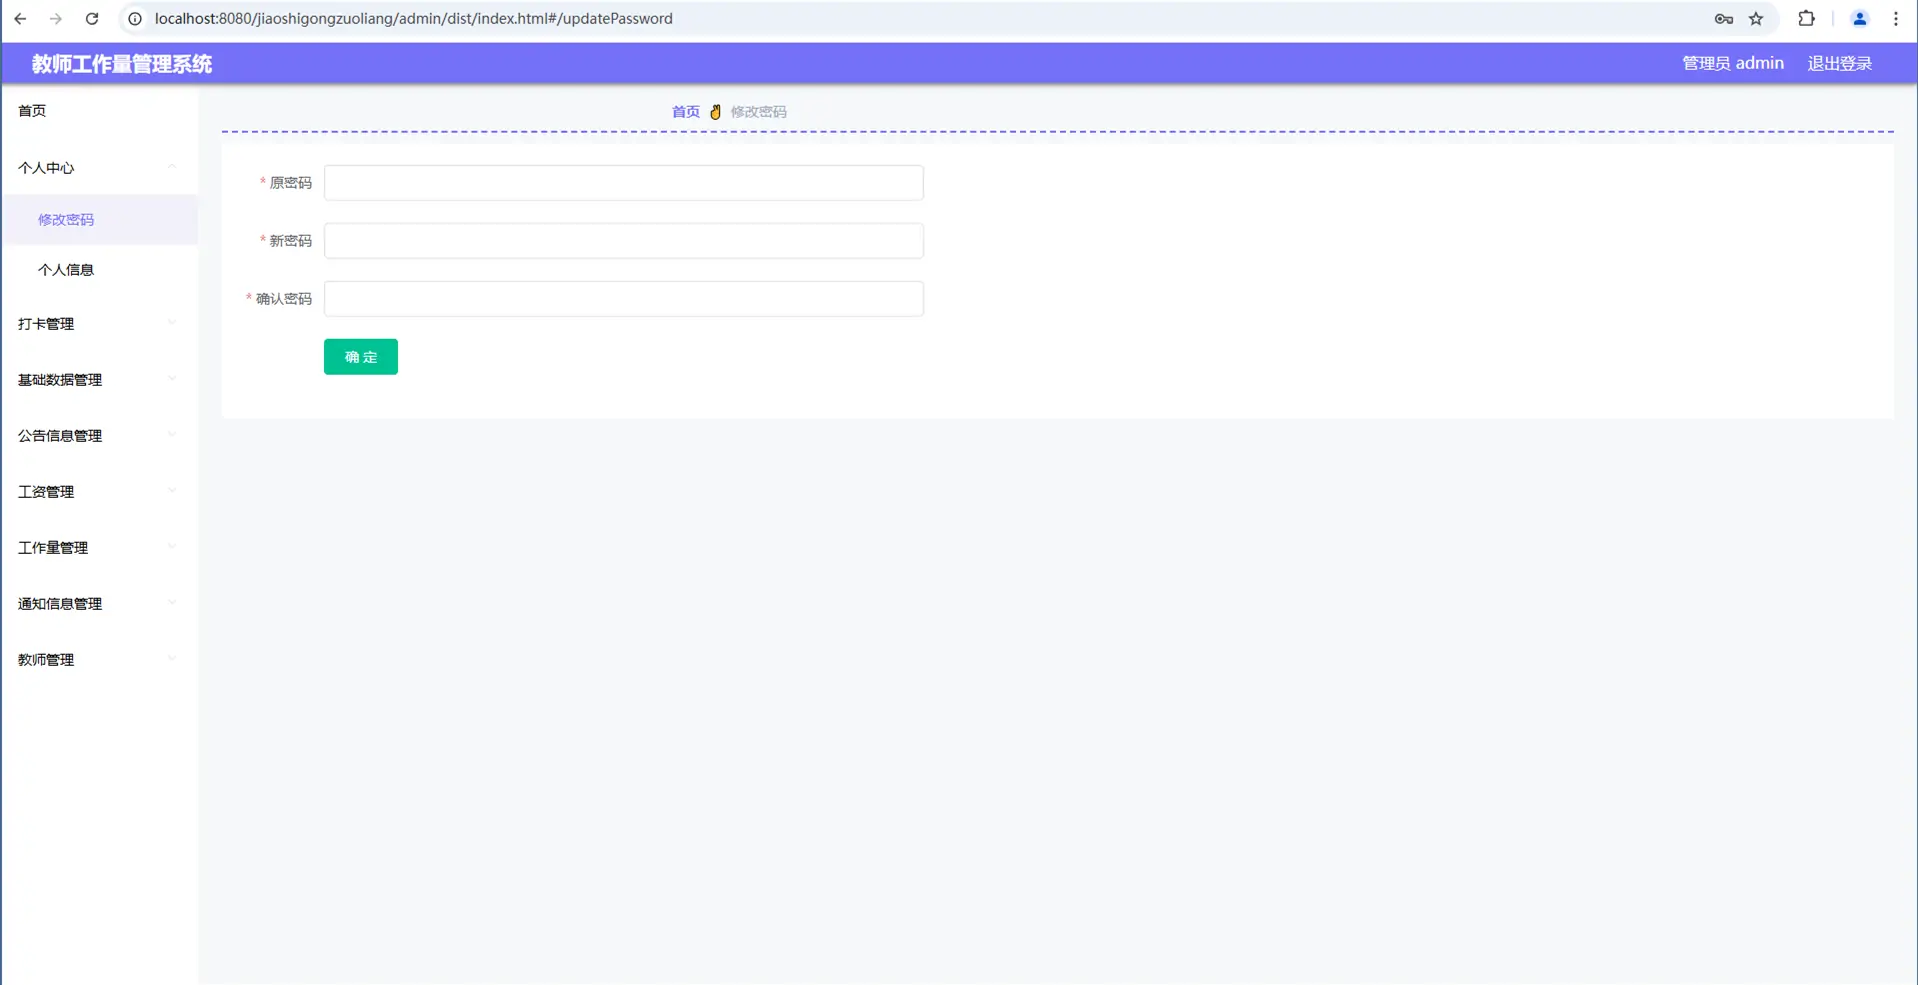Expand the 通知信息管理 menu arrow

(x=172, y=603)
